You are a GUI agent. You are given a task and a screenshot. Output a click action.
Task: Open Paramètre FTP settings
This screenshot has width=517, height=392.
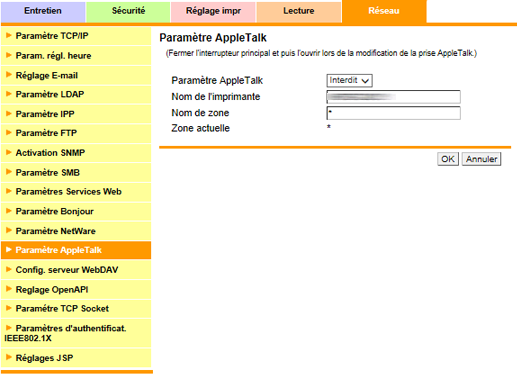tap(76, 133)
